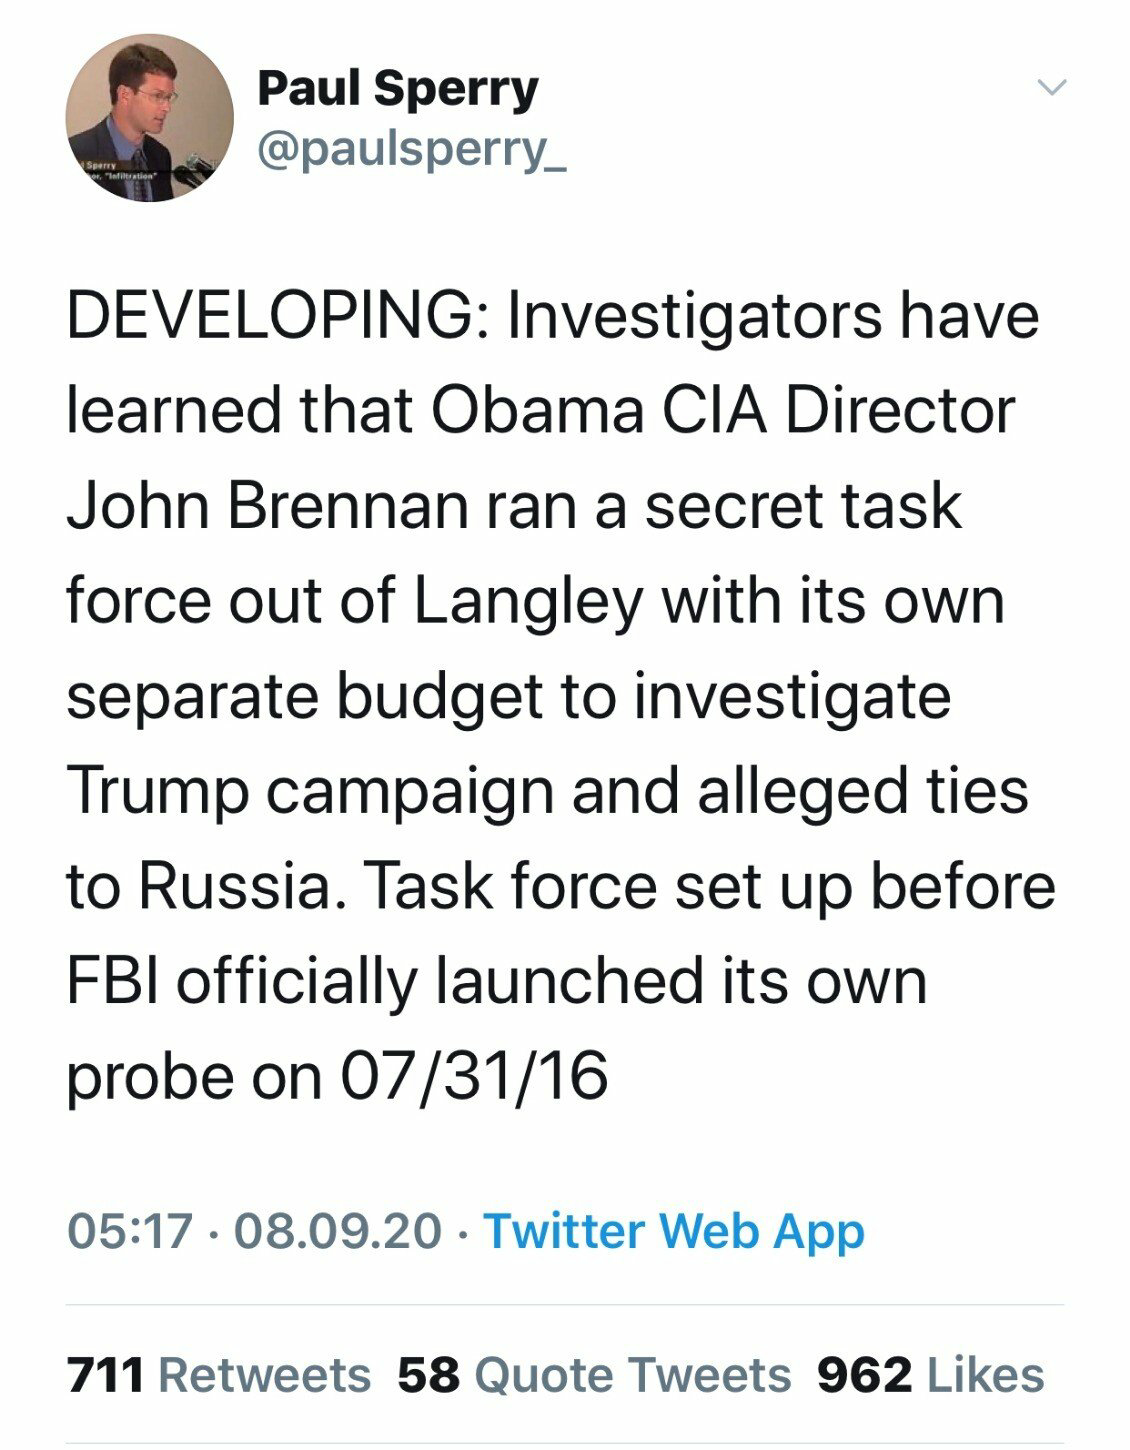1130x1450 pixels.
Task: View the 711 Retweets list
Action: (218, 1375)
